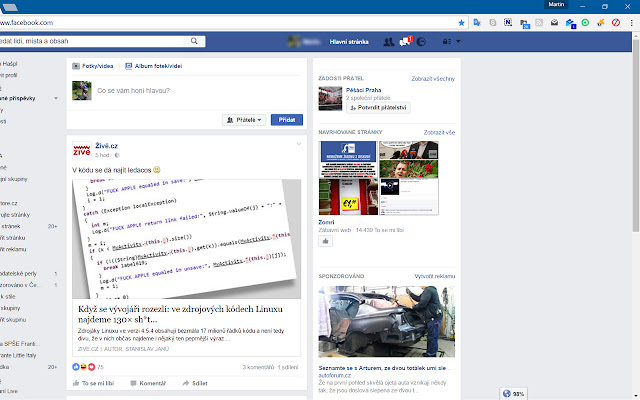Expand the Facebook account menu arrow
This screenshot has height=400, width=640.
[x=458, y=42]
